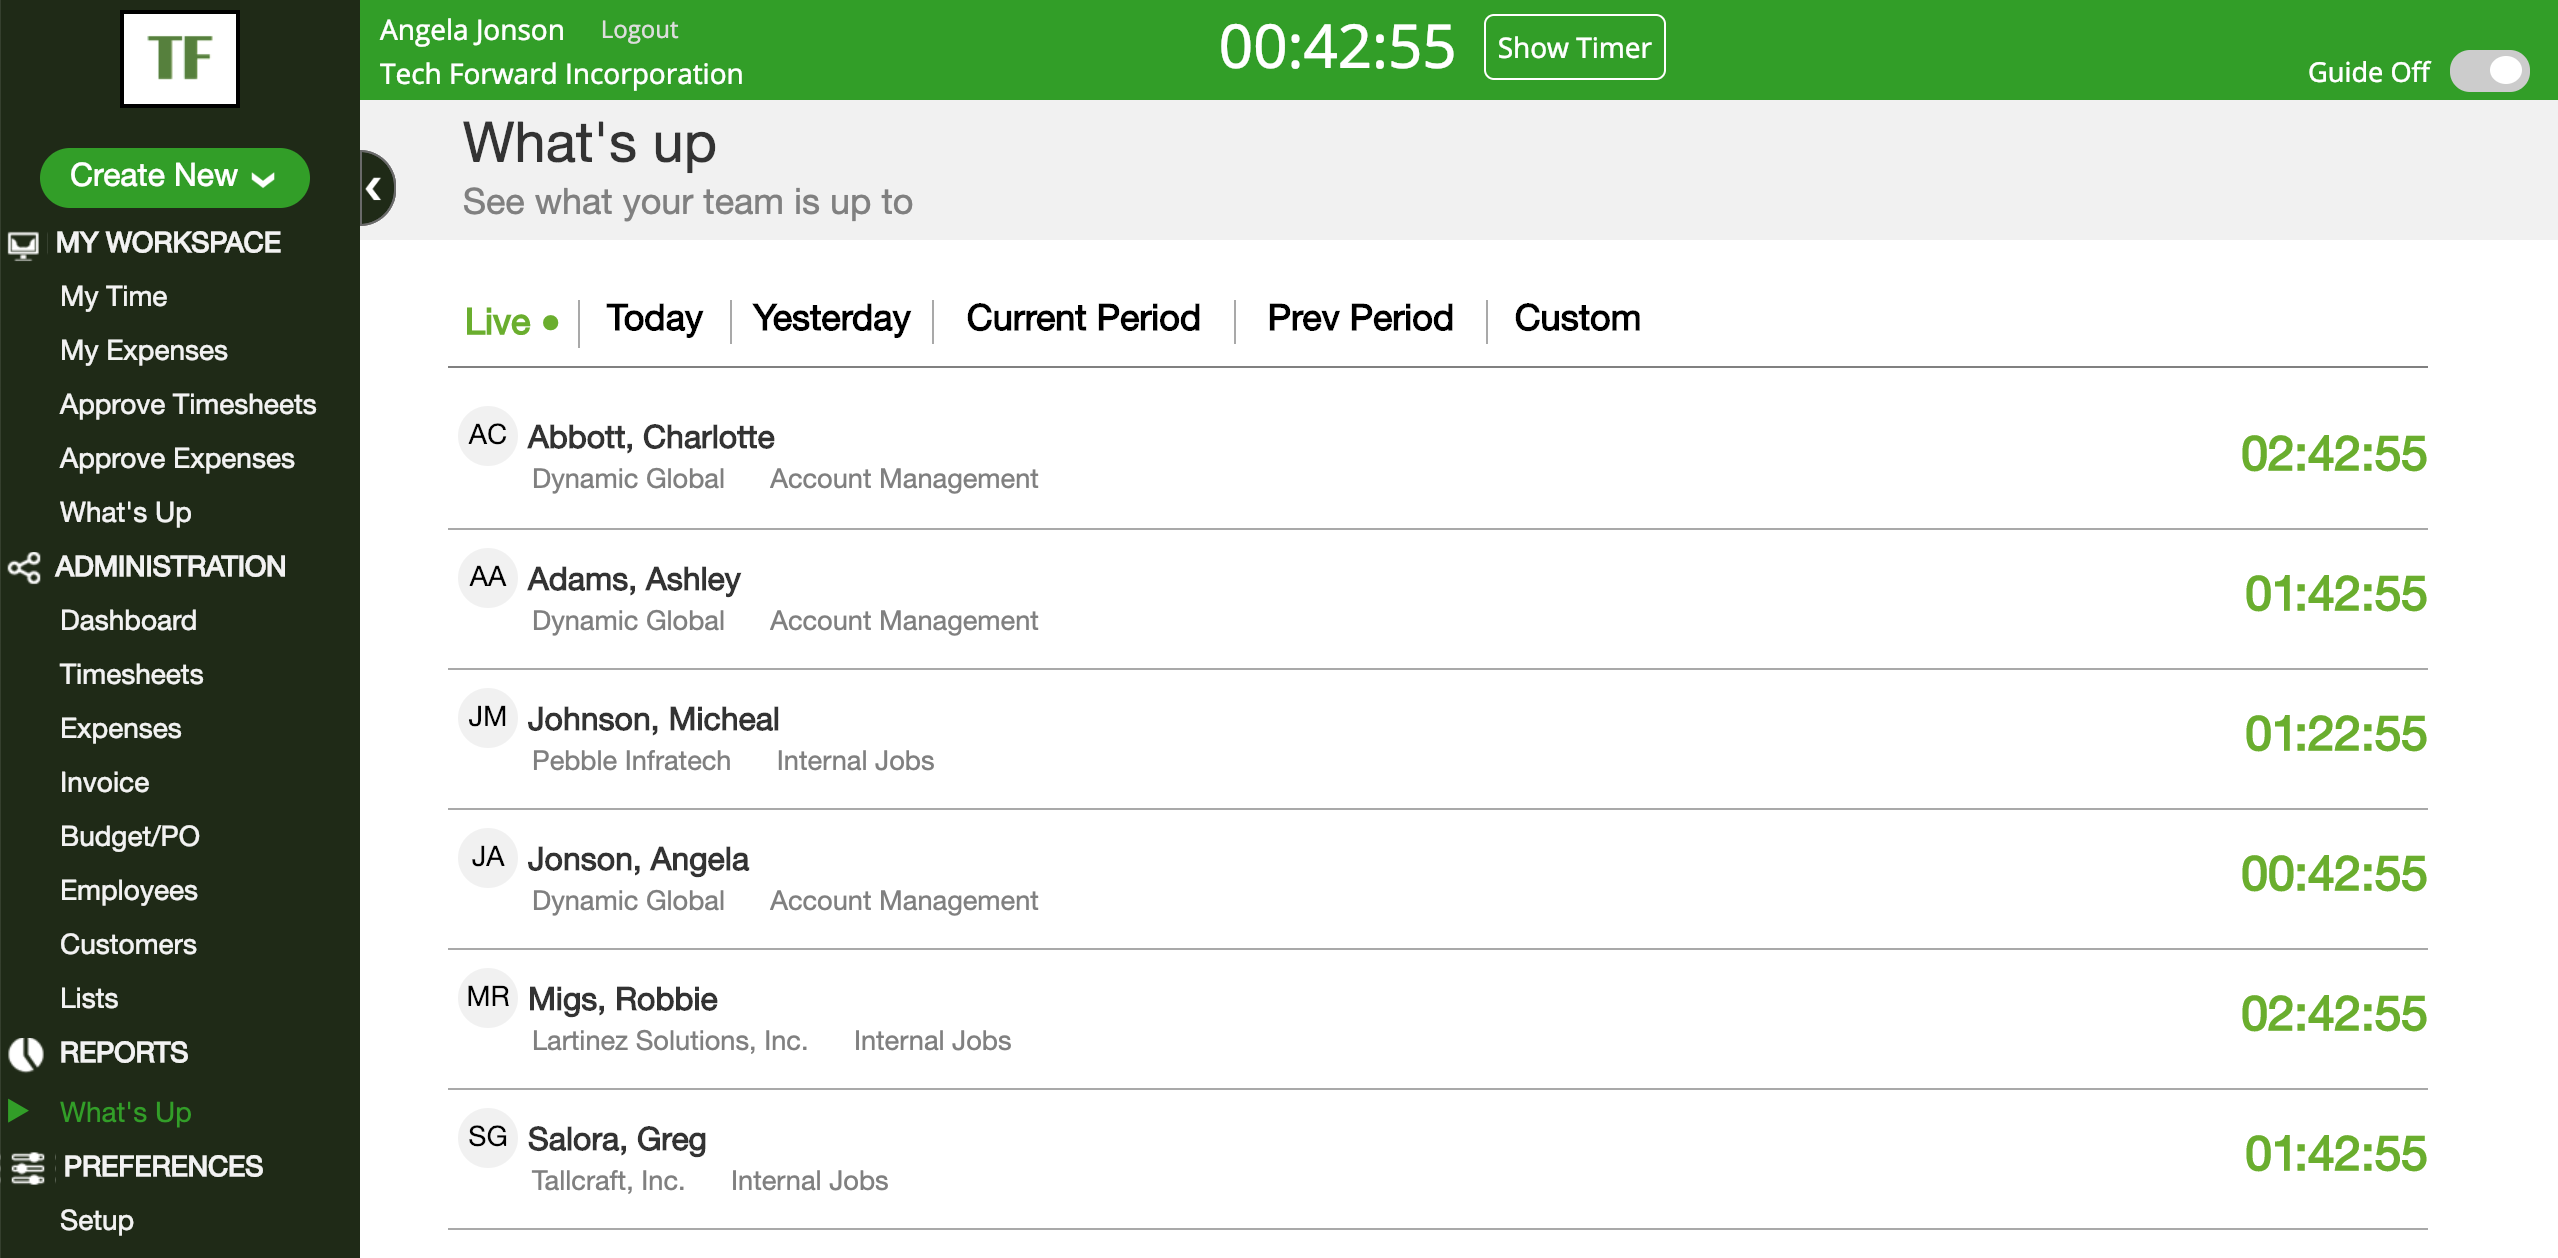Image resolution: width=2558 pixels, height=1258 pixels.
Task: Click the Expenses icon in Administration
Action: tap(119, 728)
